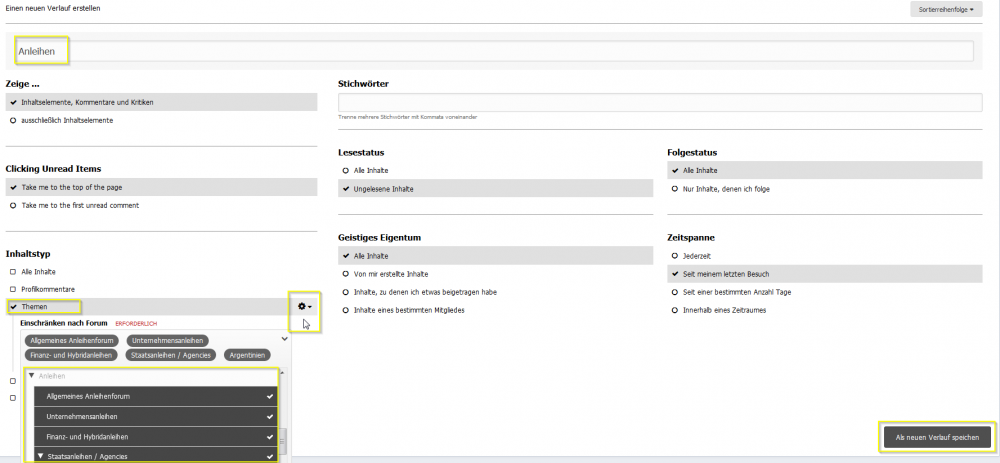The height and width of the screenshot is (463, 1000).
Task: Deselect 'Unternehmensanleihen' row in forum list
Action: tap(156, 416)
